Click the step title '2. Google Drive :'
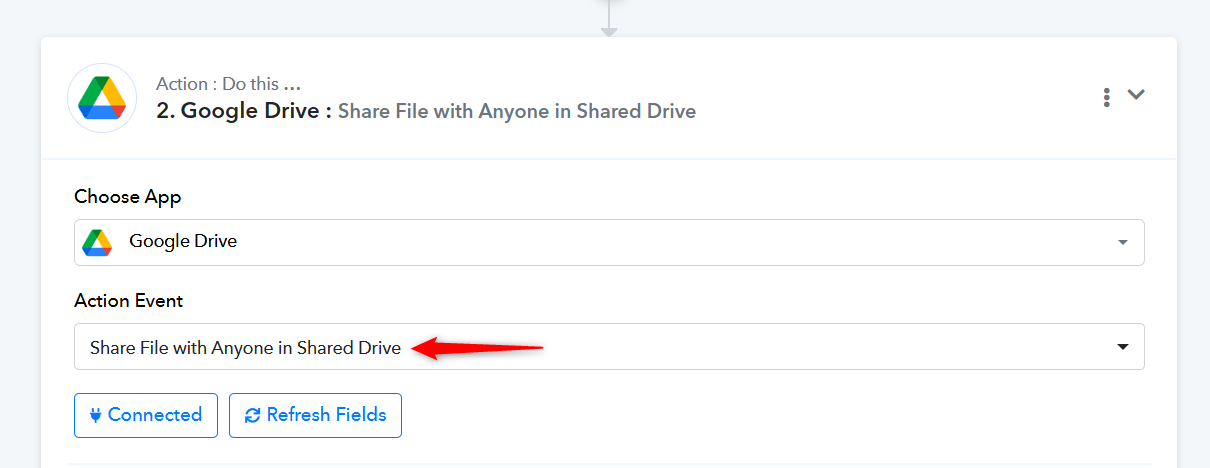 (244, 111)
